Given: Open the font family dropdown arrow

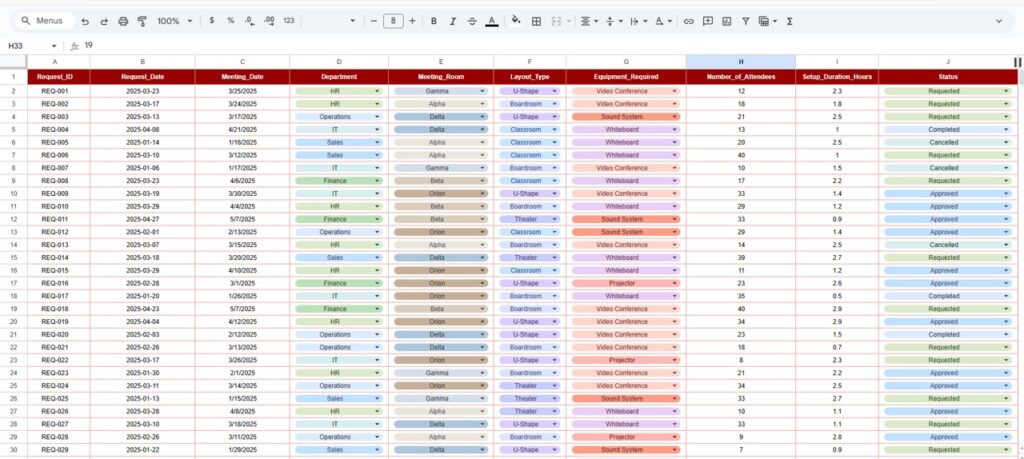Looking at the screenshot, I should [353, 21].
